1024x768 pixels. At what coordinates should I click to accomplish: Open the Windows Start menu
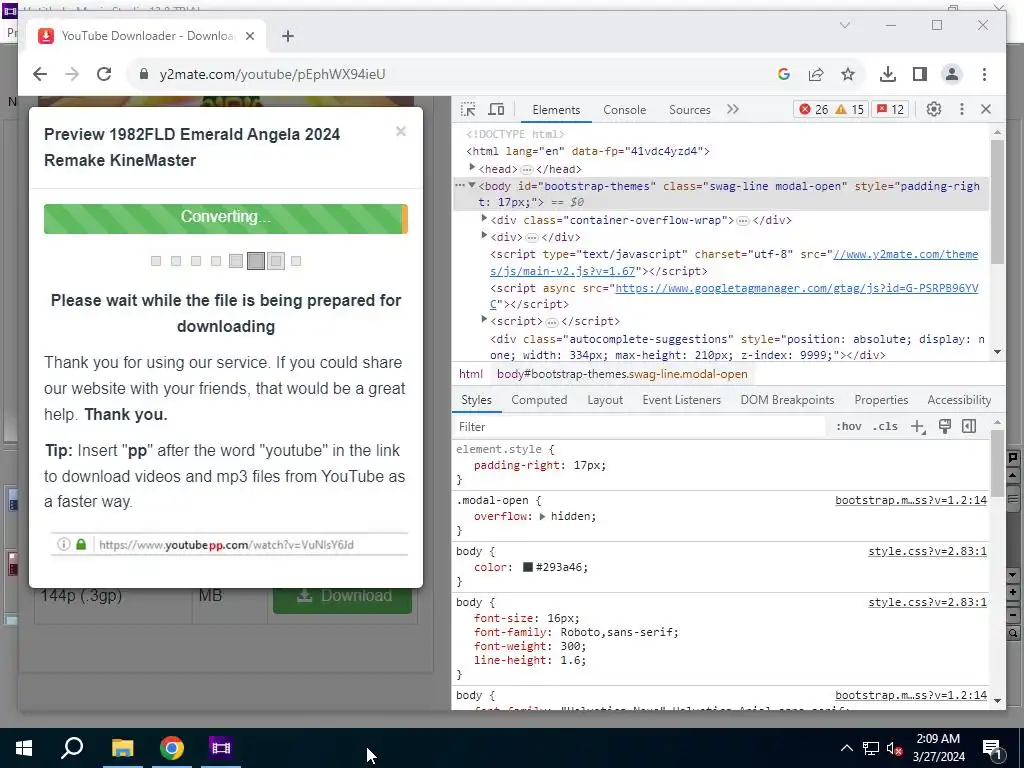click(24, 748)
